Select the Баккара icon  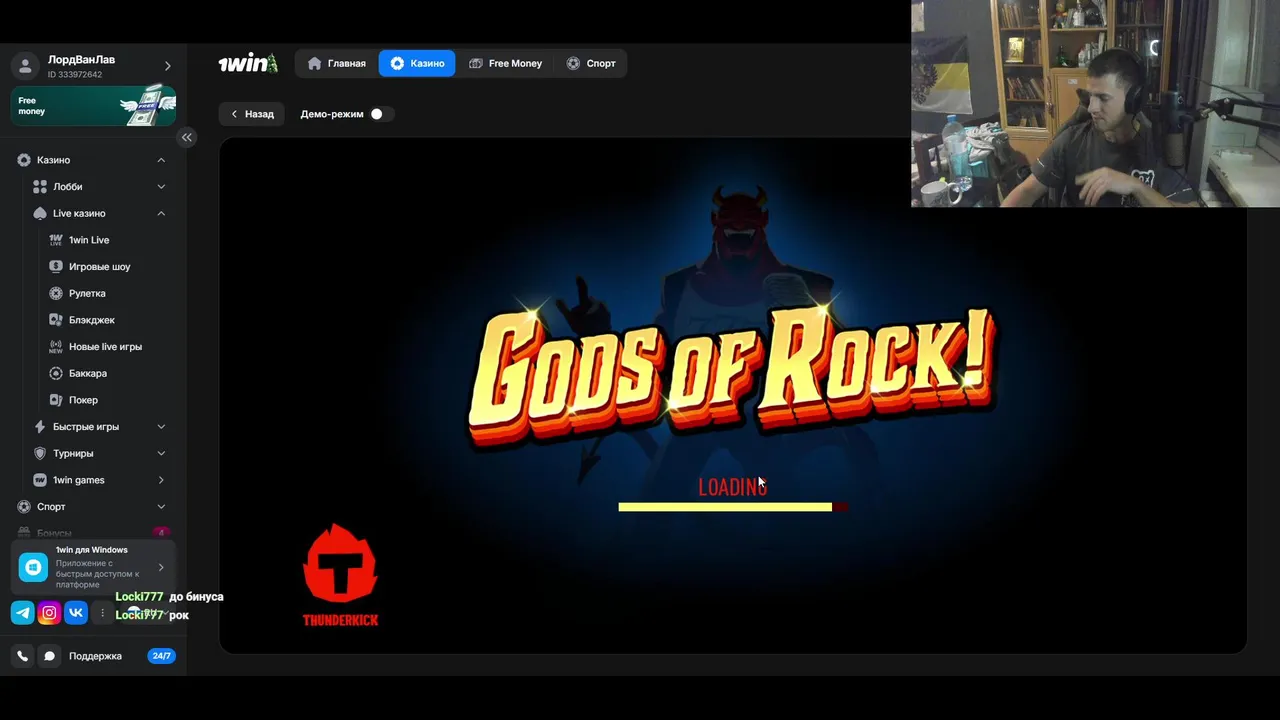click(56, 373)
